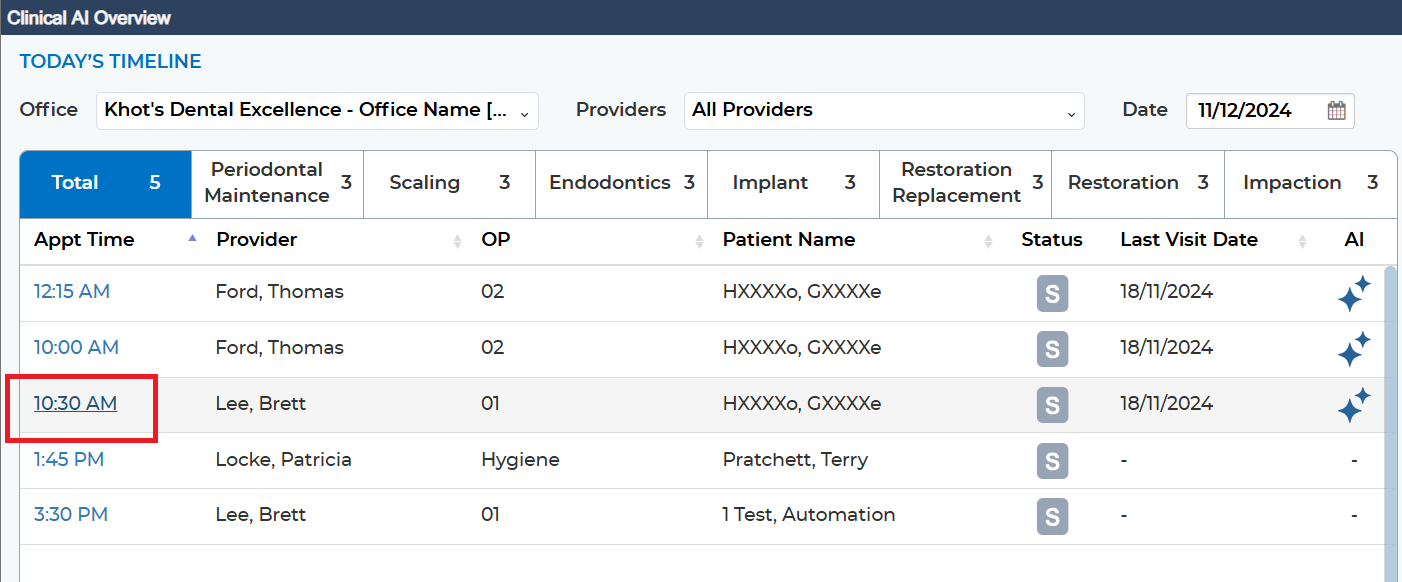
Task: Open AI sparkle icon for 10:00 AM appointment
Action: click(x=1354, y=350)
